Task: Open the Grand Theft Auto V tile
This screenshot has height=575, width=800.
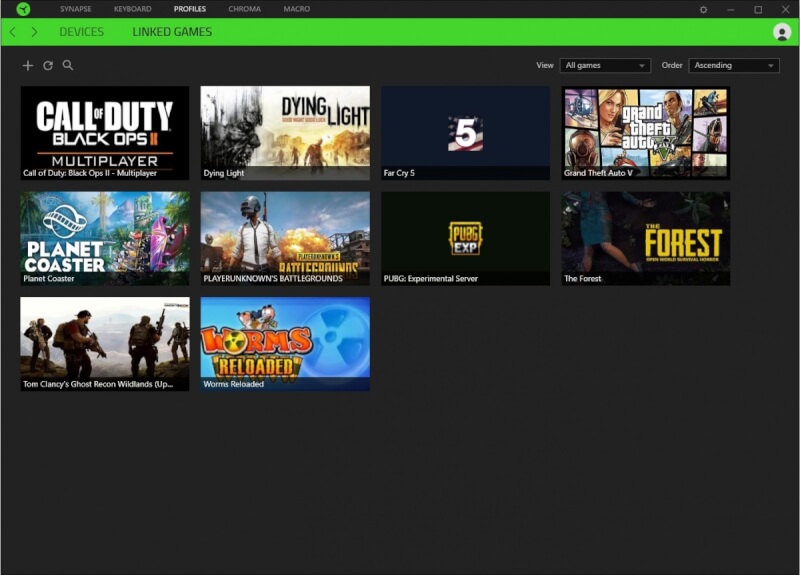Action: (x=646, y=133)
